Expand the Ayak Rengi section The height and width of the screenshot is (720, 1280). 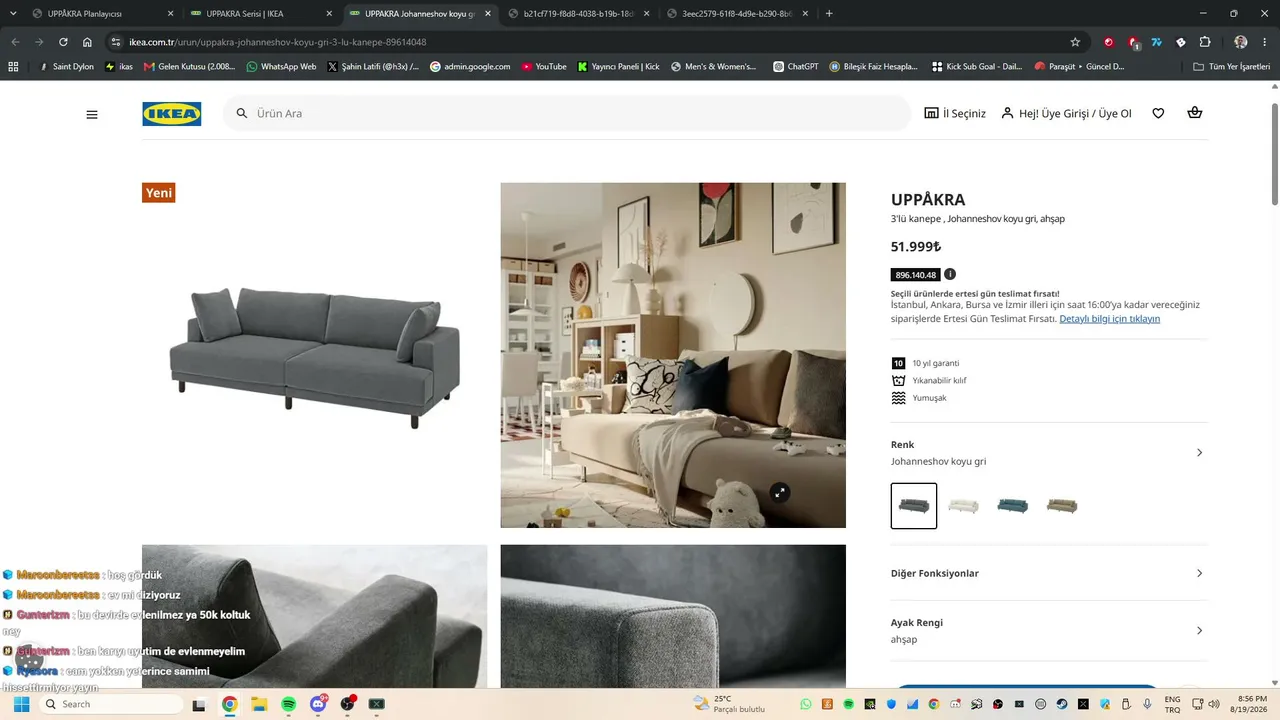1049,630
